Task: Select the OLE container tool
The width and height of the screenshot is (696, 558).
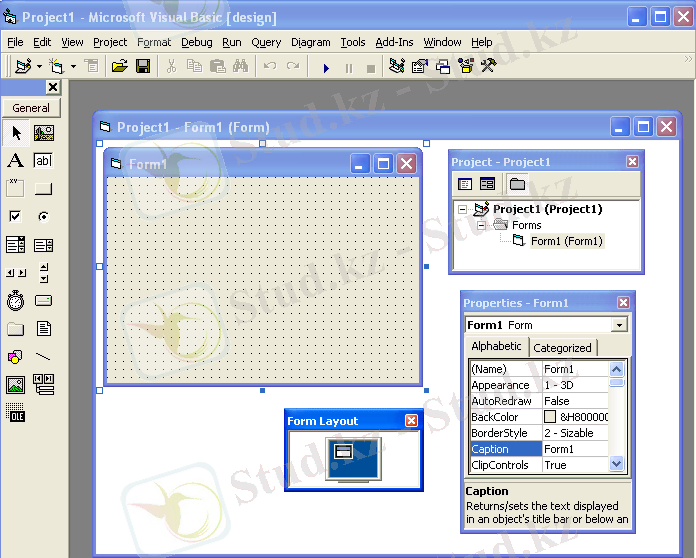Action: [15, 413]
